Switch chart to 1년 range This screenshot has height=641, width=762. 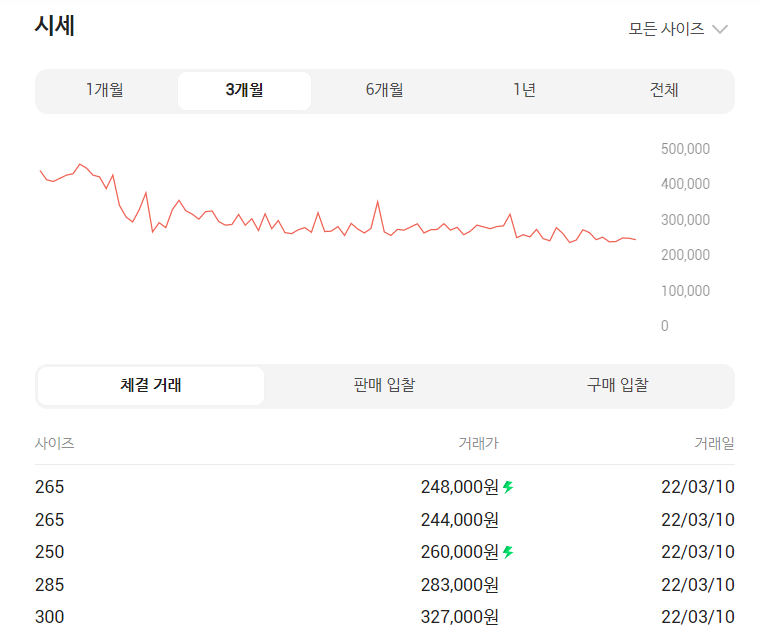[524, 90]
